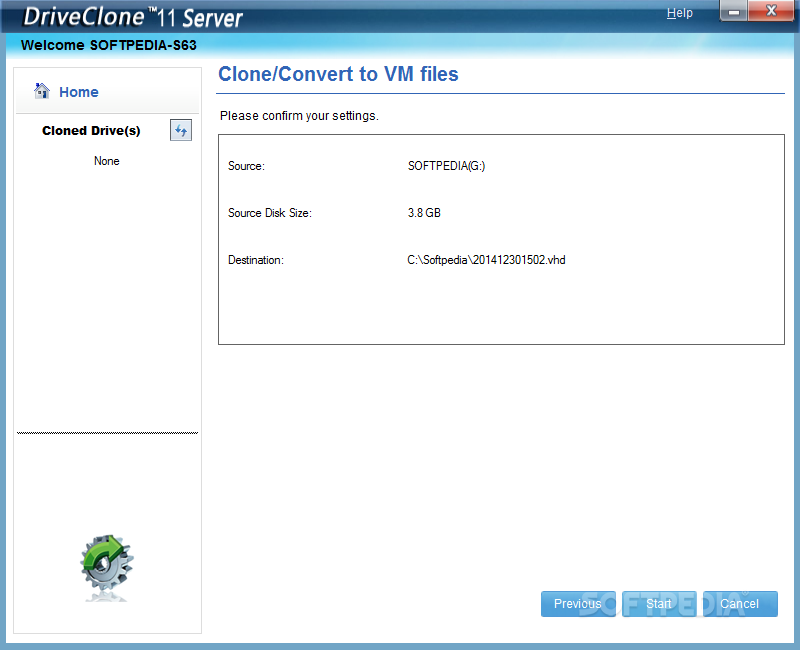Go back with the Previous button
This screenshot has height=650, width=800.
pos(578,604)
